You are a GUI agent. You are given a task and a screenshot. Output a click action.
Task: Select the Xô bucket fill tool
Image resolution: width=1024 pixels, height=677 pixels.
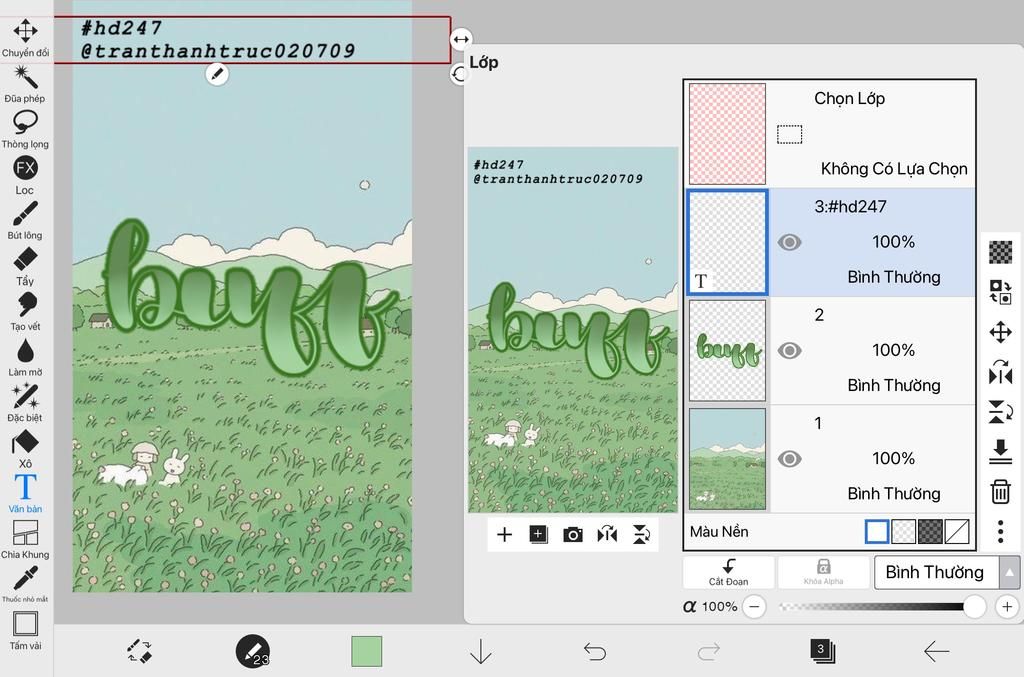point(25,449)
